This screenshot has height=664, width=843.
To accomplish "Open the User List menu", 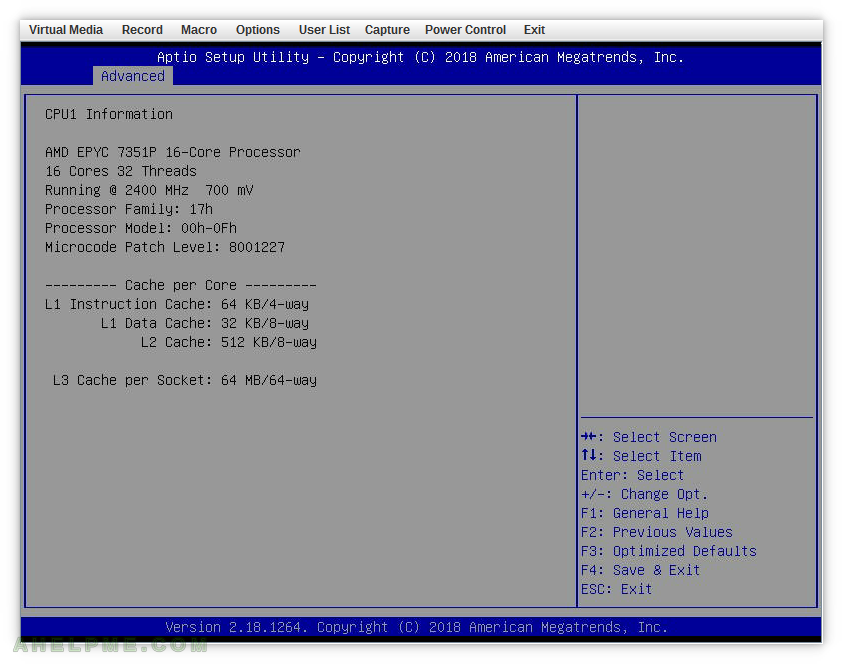I will 324,30.
